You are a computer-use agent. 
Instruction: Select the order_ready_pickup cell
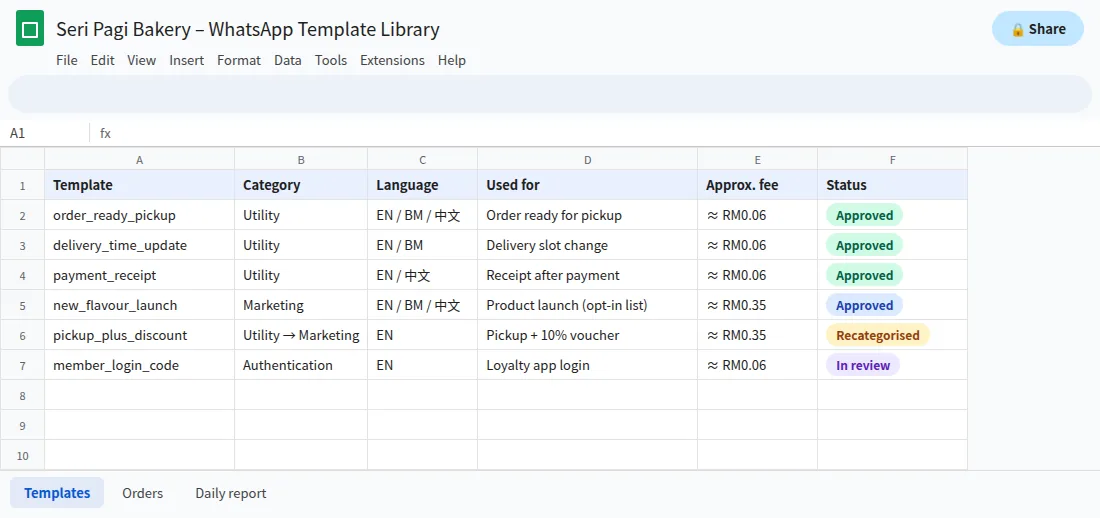(140, 215)
